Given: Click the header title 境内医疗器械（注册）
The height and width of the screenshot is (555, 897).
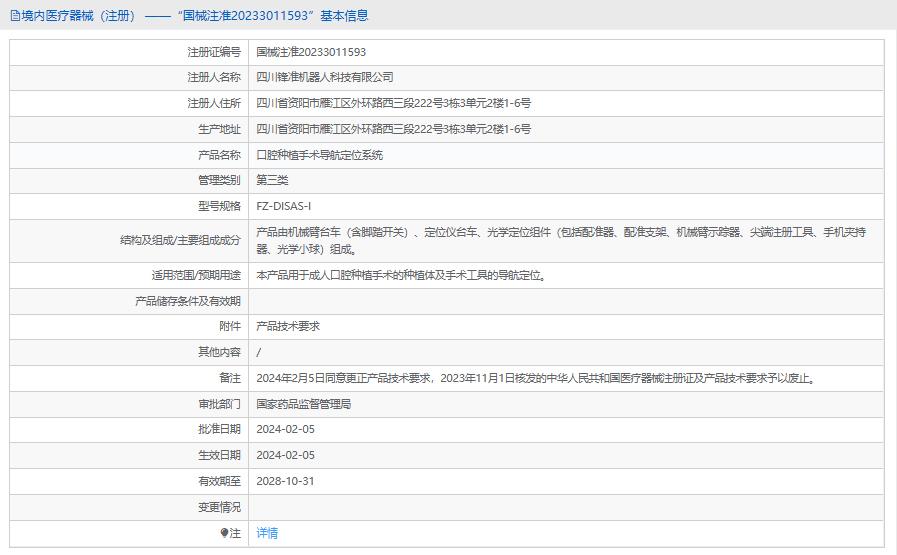Looking at the screenshot, I should pos(79,15).
